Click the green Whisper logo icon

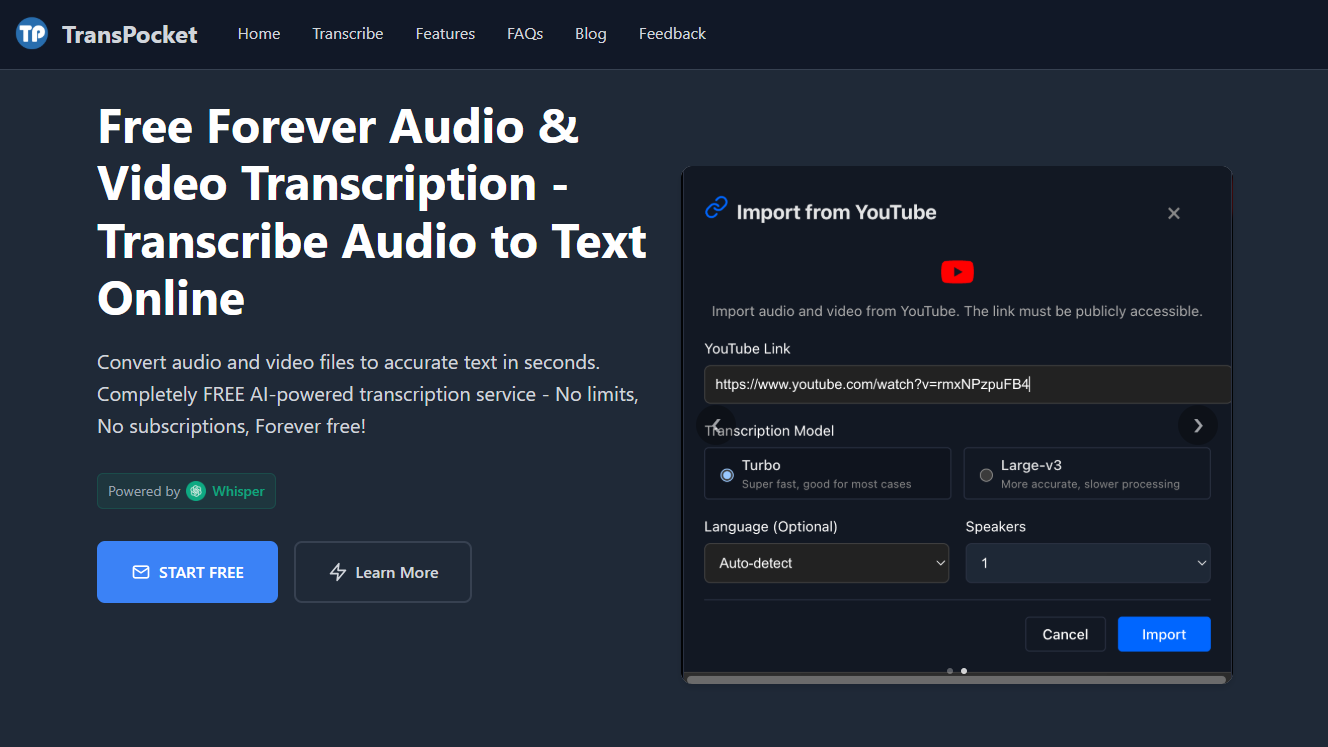click(x=196, y=491)
